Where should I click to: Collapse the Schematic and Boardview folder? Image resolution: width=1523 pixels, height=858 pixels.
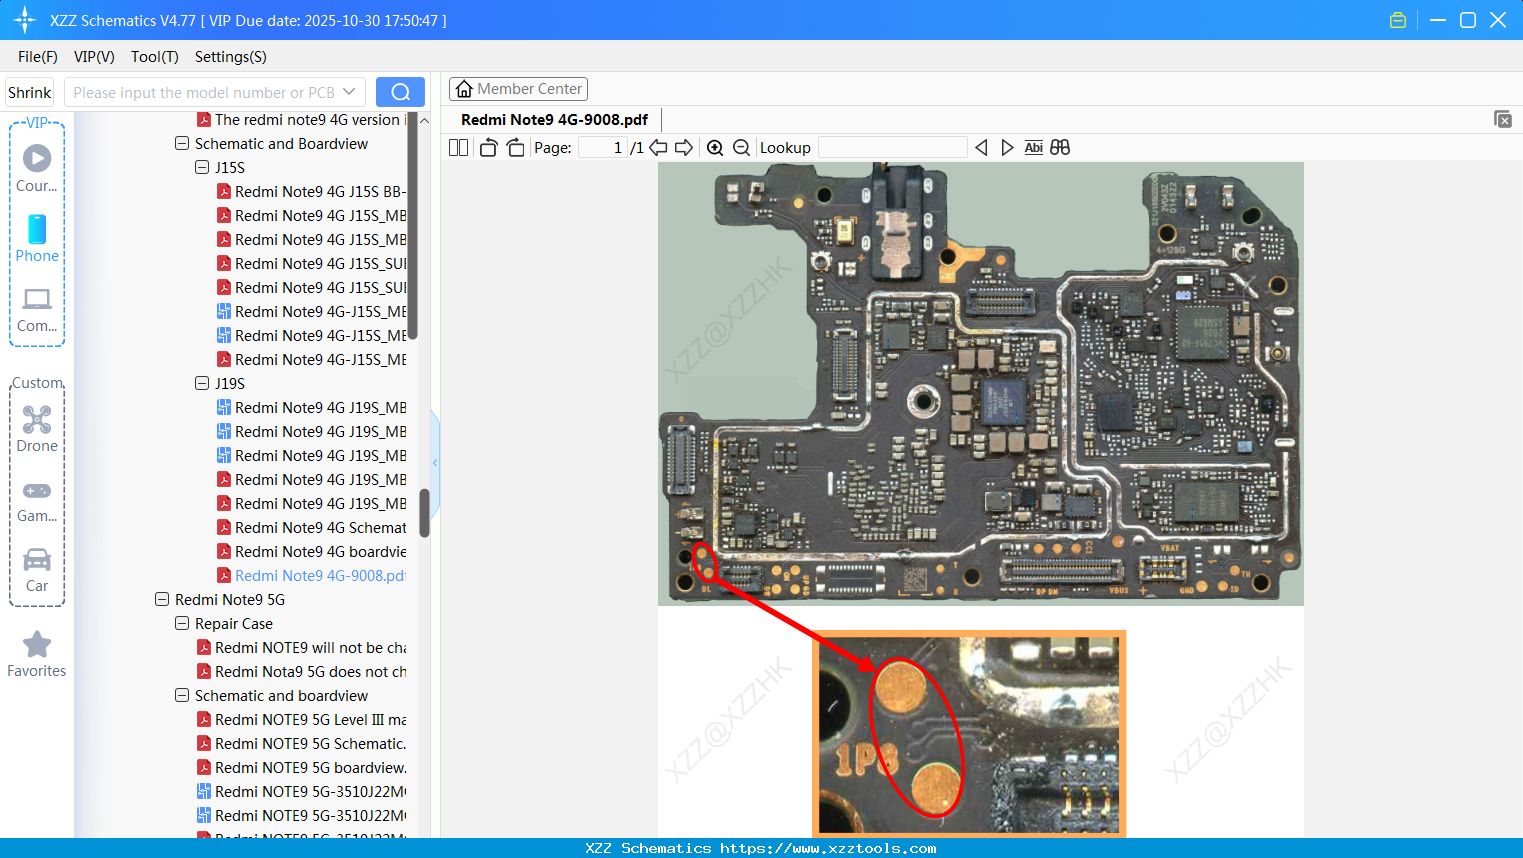point(182,144)
